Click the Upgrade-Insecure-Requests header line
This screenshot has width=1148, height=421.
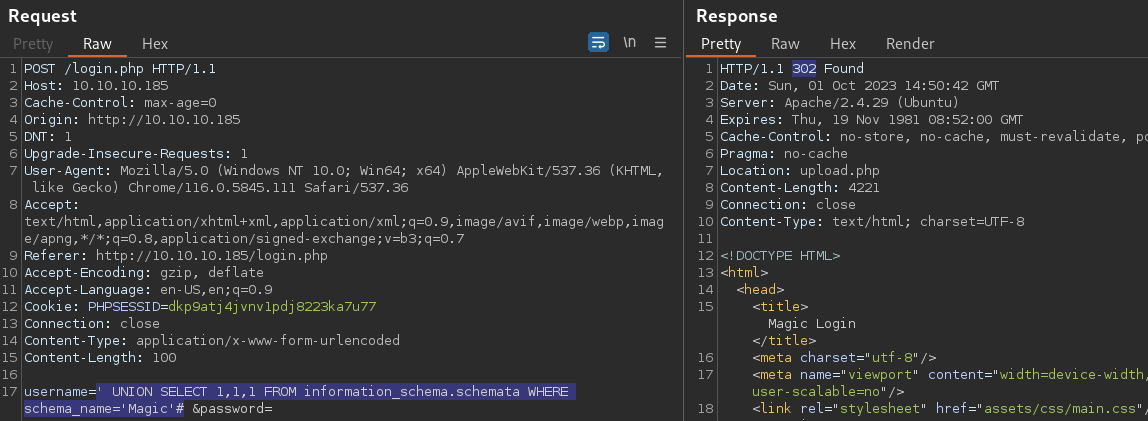[x=135, y=154]
